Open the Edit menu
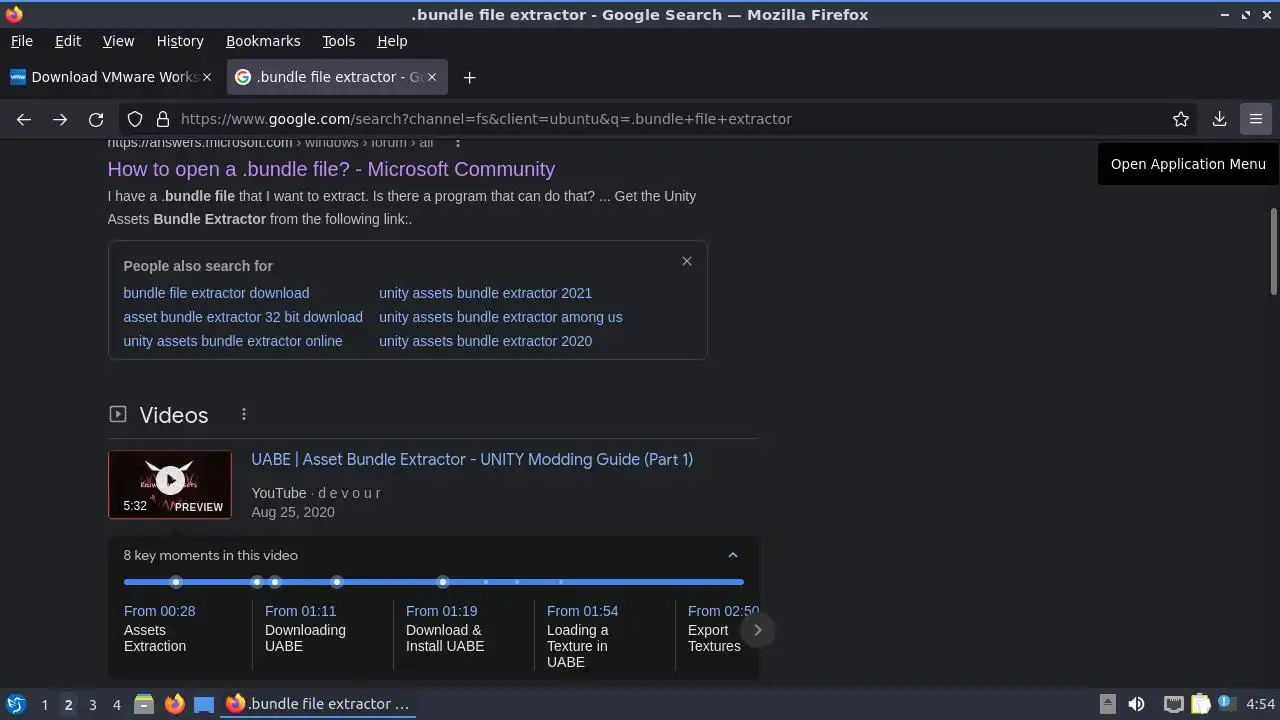Image resolution: width=1280 pixels, height=720 pixels. click(68, 41)
